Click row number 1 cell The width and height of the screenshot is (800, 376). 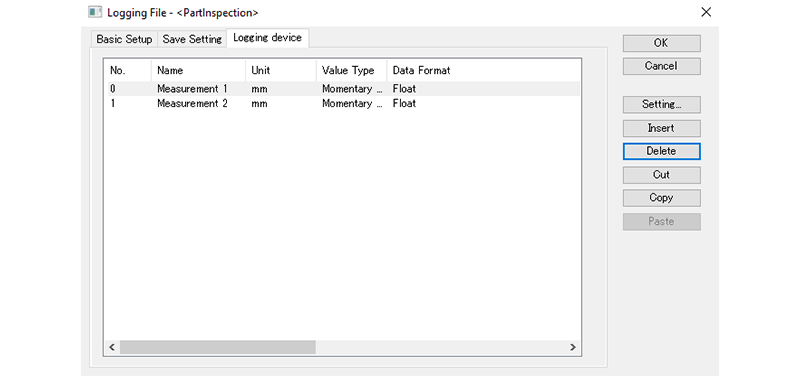pyautogui.click(x=113, y=104)
